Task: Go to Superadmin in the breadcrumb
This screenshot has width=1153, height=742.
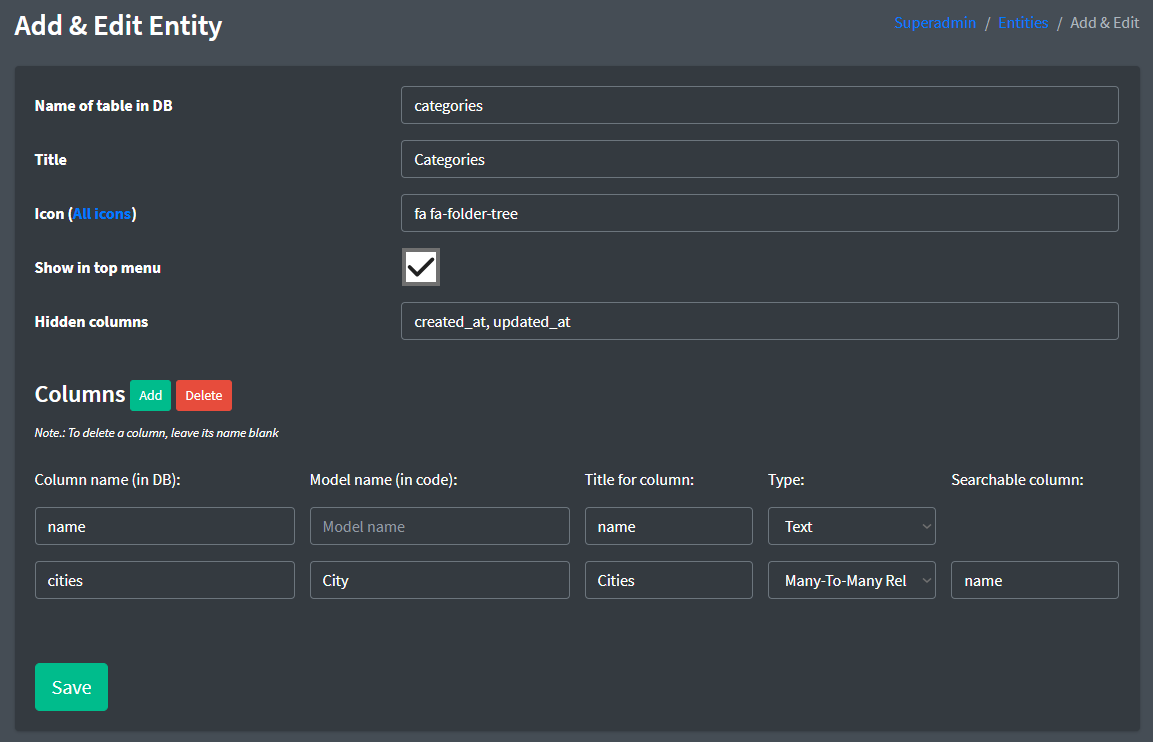Action: tap(934, 23)
